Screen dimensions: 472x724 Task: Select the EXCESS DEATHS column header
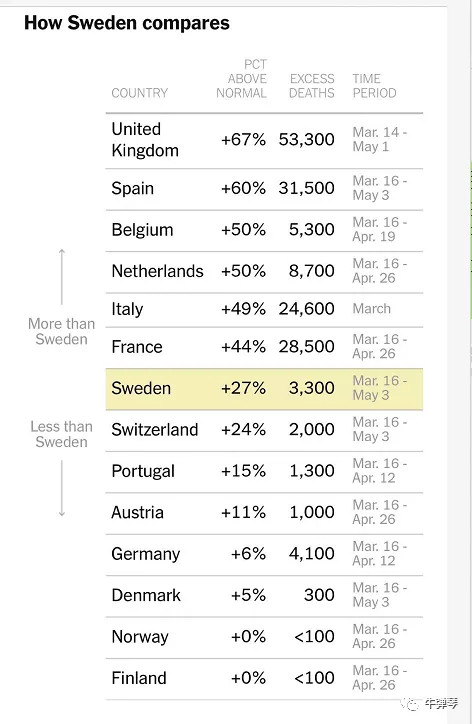pos(312,86)
